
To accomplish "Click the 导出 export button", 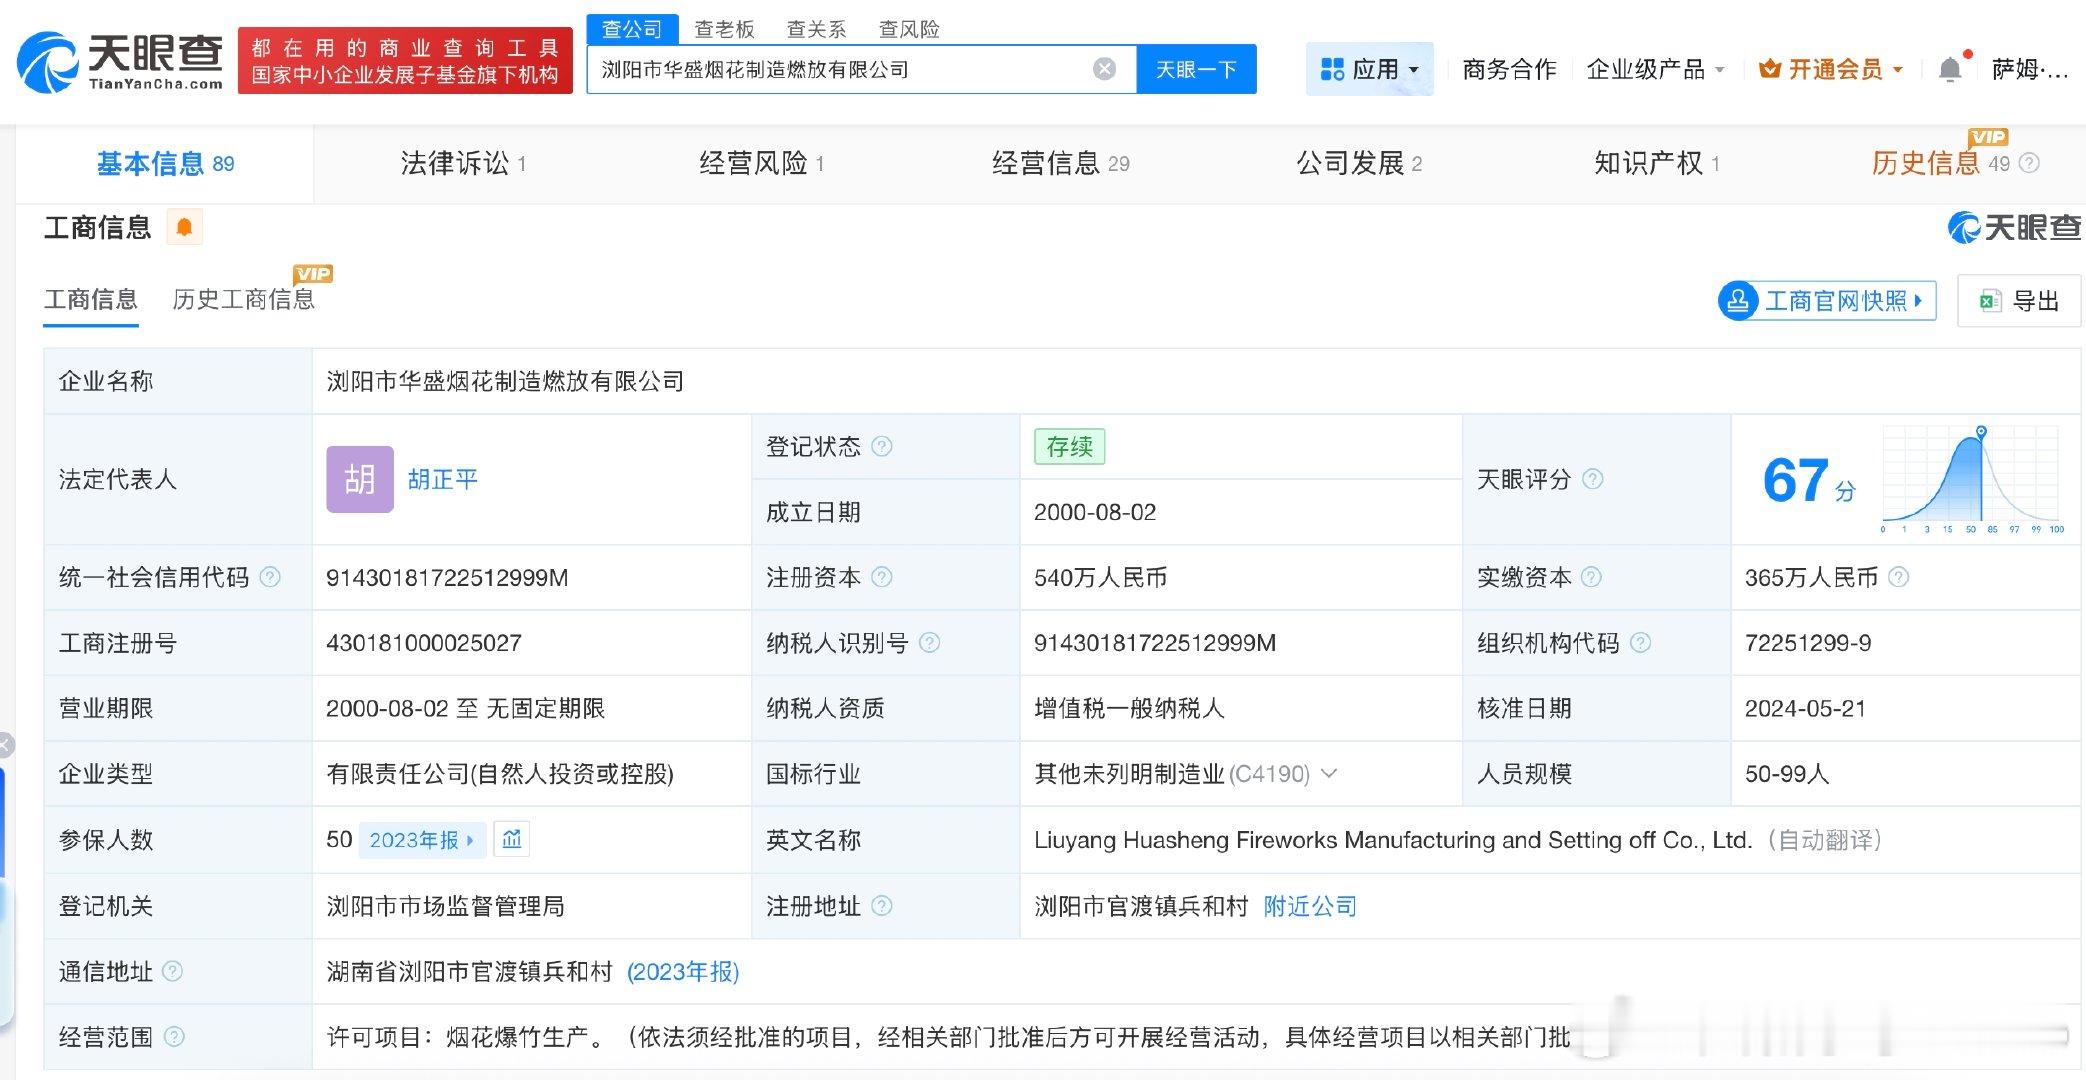I will coord(2019,301).
